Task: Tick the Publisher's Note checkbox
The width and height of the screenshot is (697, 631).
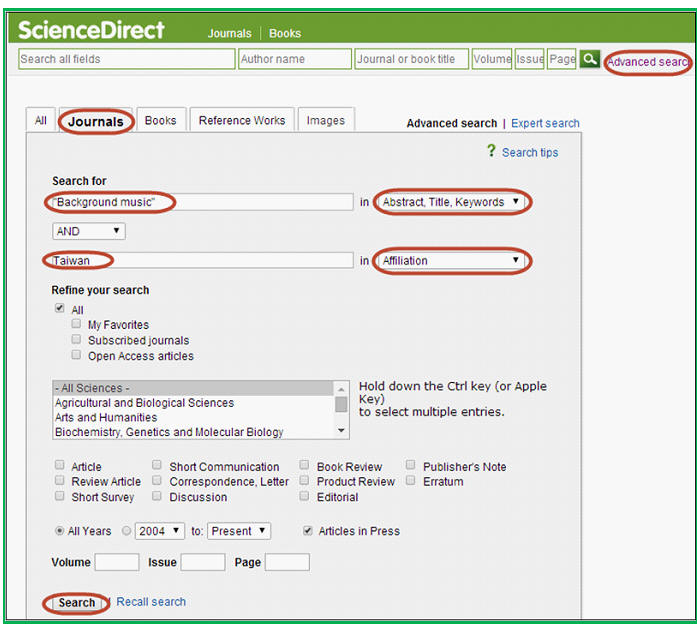Action: click(x=411, y=465)
